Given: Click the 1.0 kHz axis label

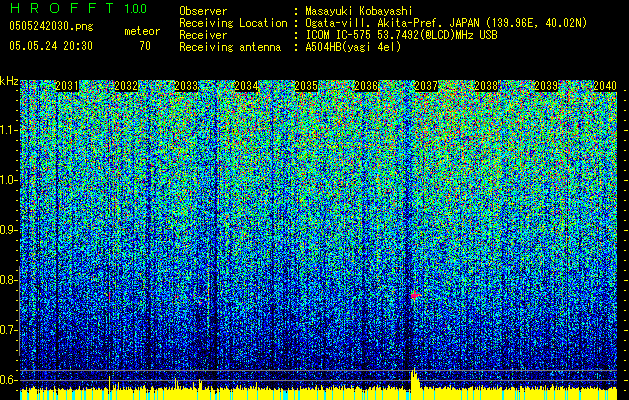Looking at the screenshot, I should click(x=8, y=180).
